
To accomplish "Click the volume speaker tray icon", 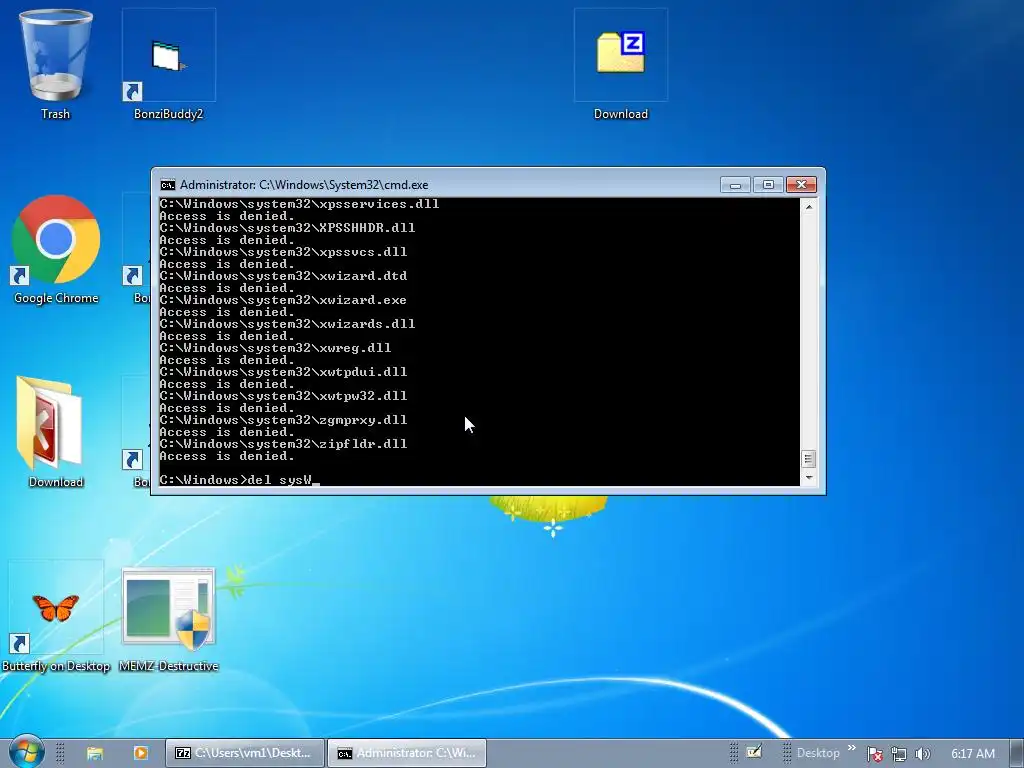I will 923,754.
